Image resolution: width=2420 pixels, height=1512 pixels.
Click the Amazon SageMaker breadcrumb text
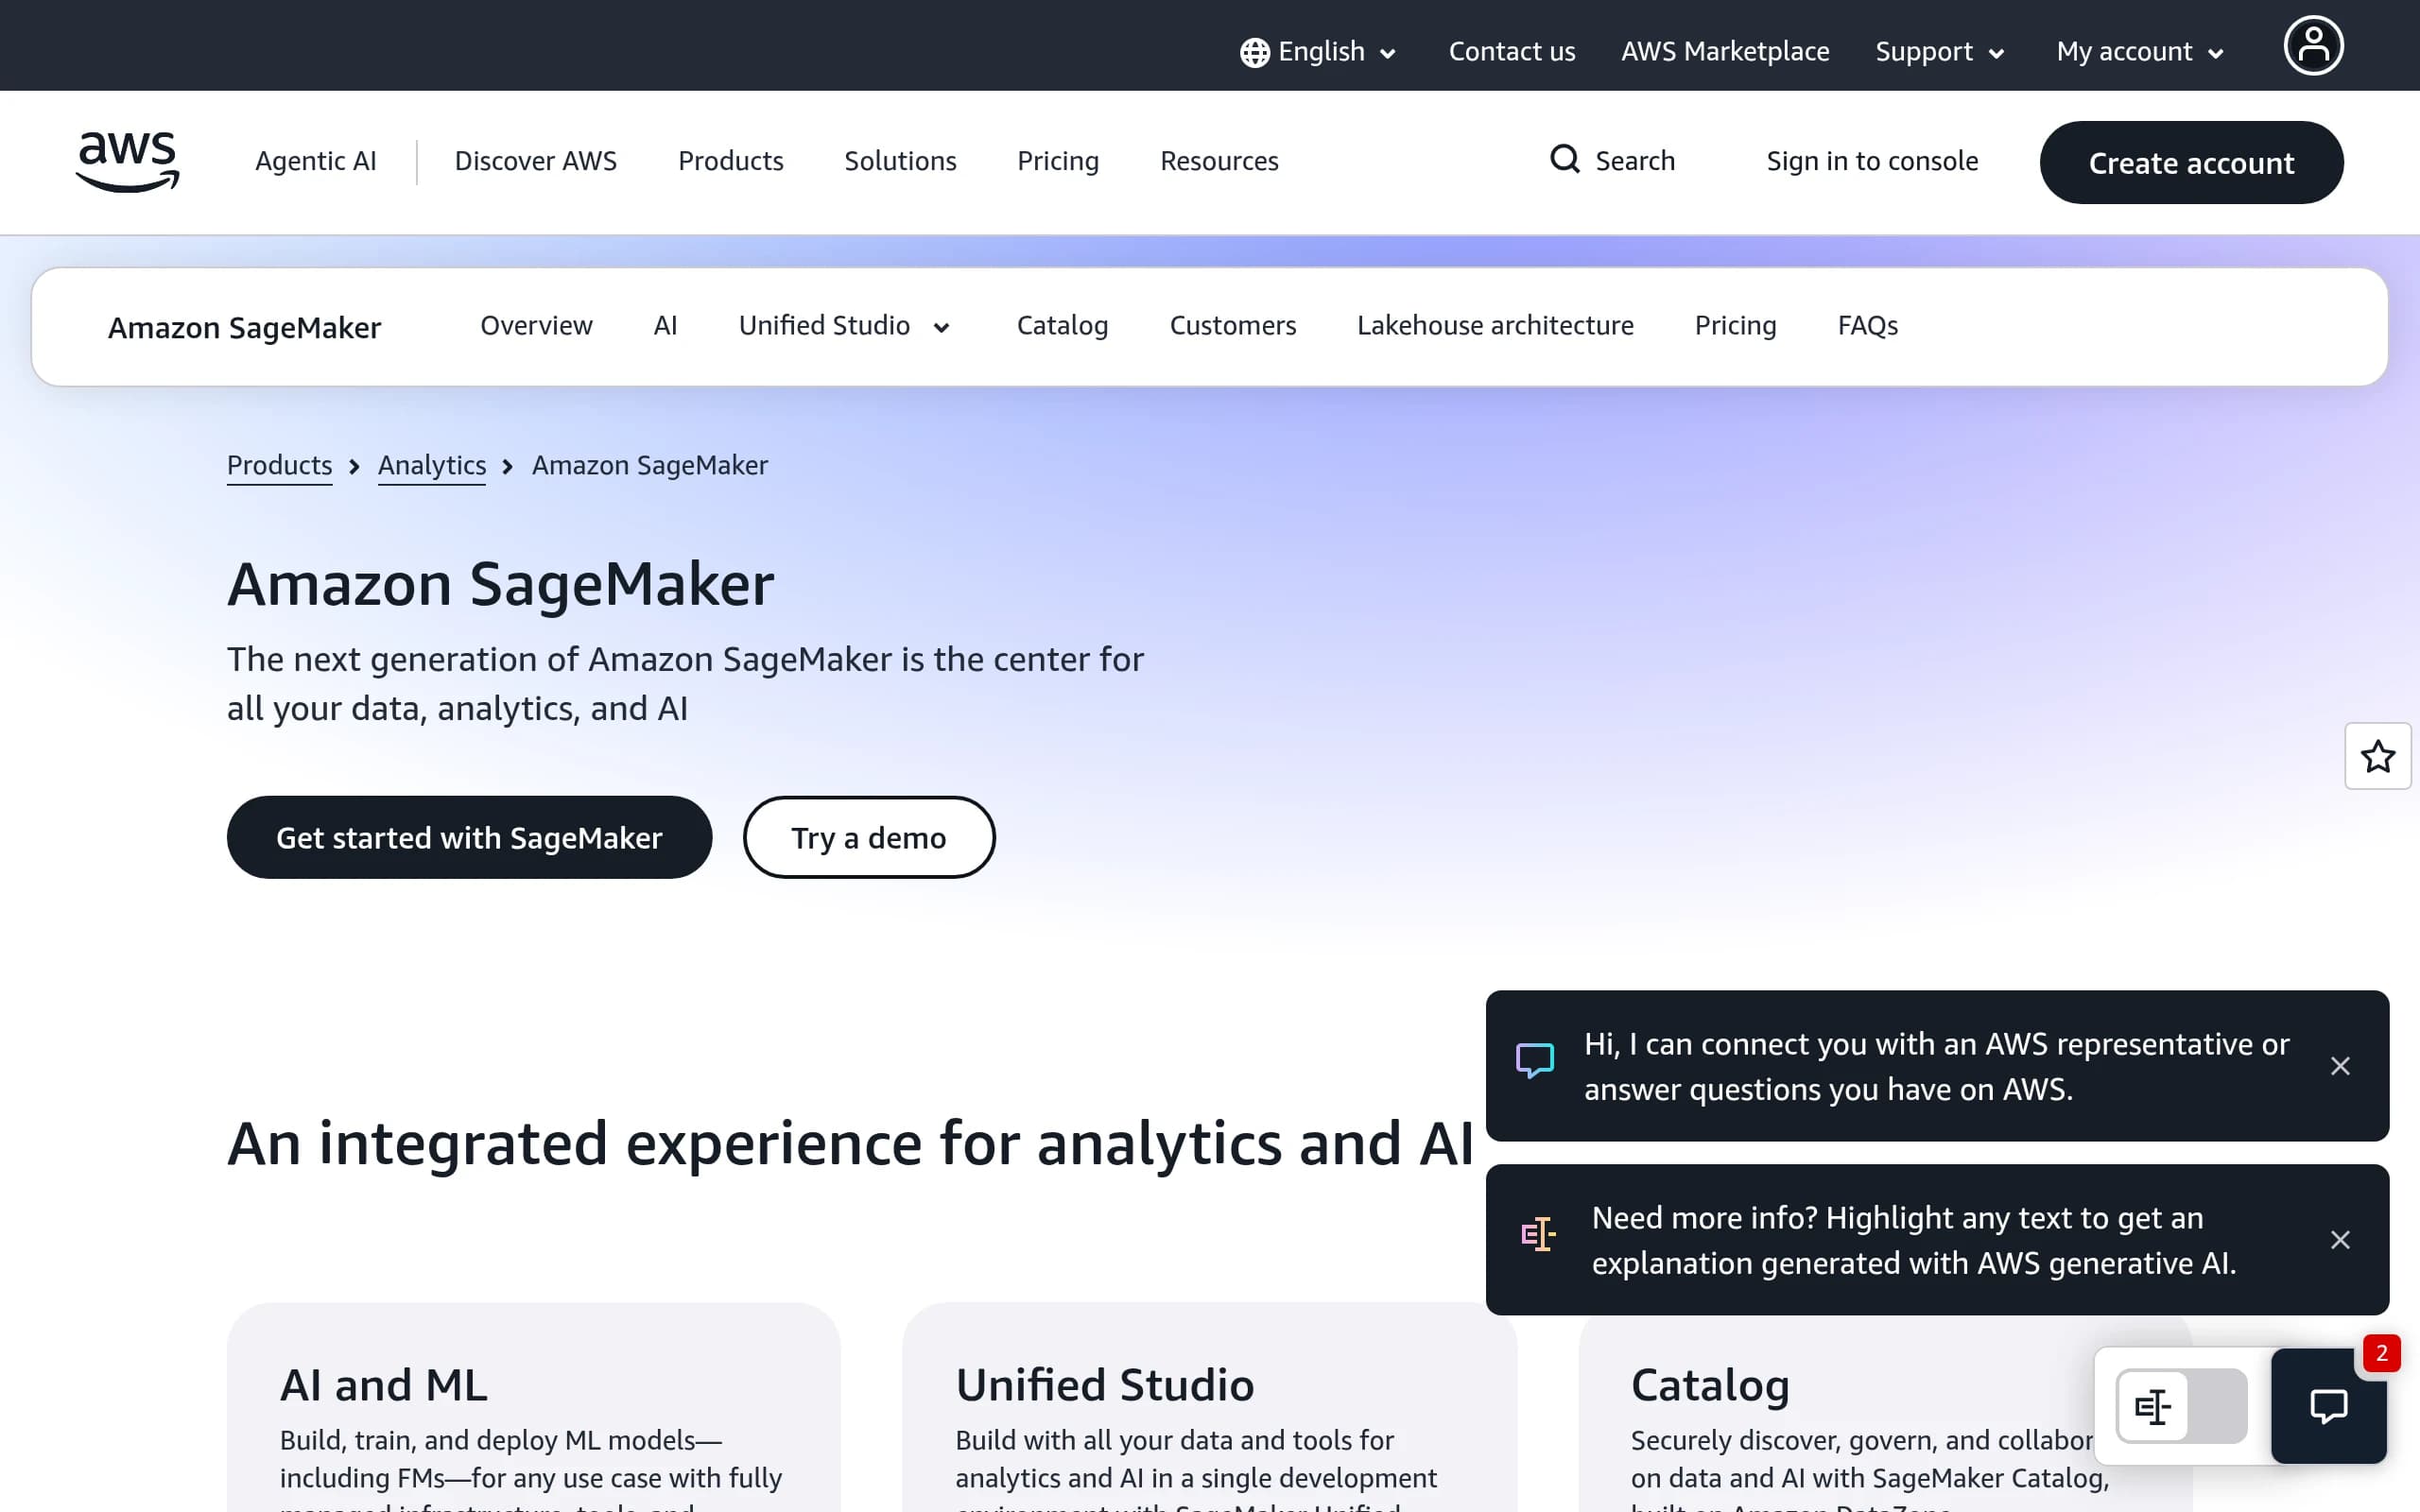click(x=650, y=466)
